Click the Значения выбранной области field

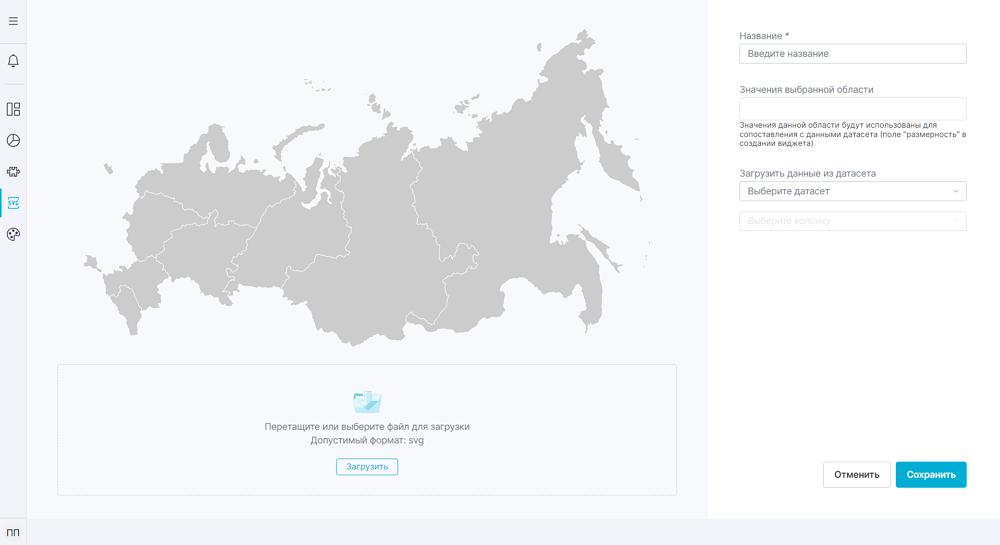(852, 108)
